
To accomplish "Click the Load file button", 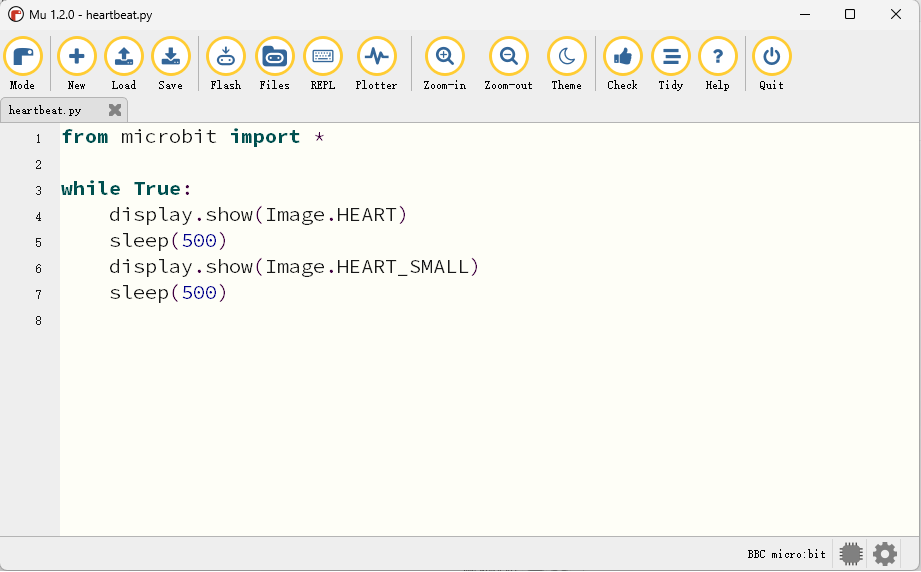I will pos(123,63).
